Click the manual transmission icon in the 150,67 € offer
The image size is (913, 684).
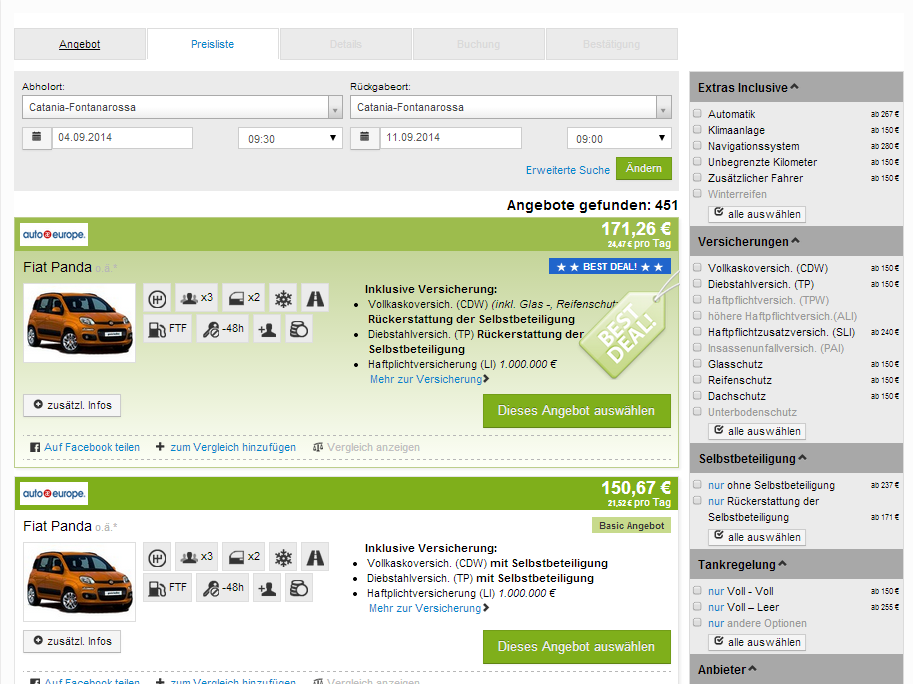(x=157, y=558)
